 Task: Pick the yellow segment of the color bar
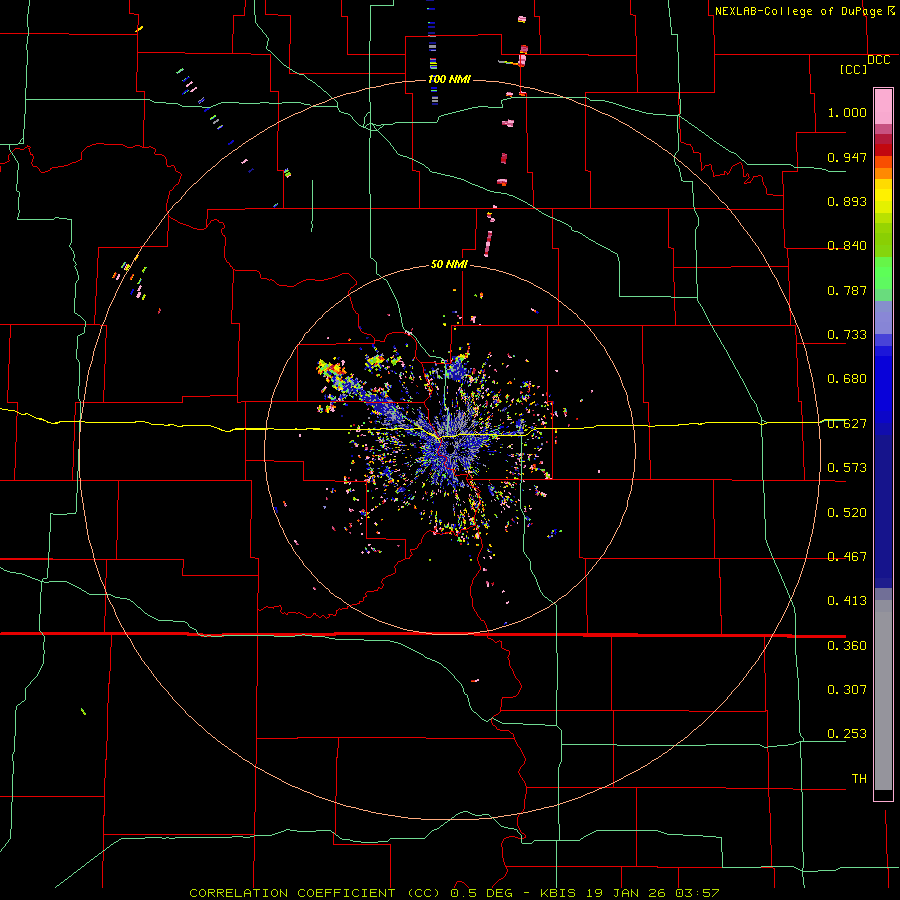[x=883, y=196]
